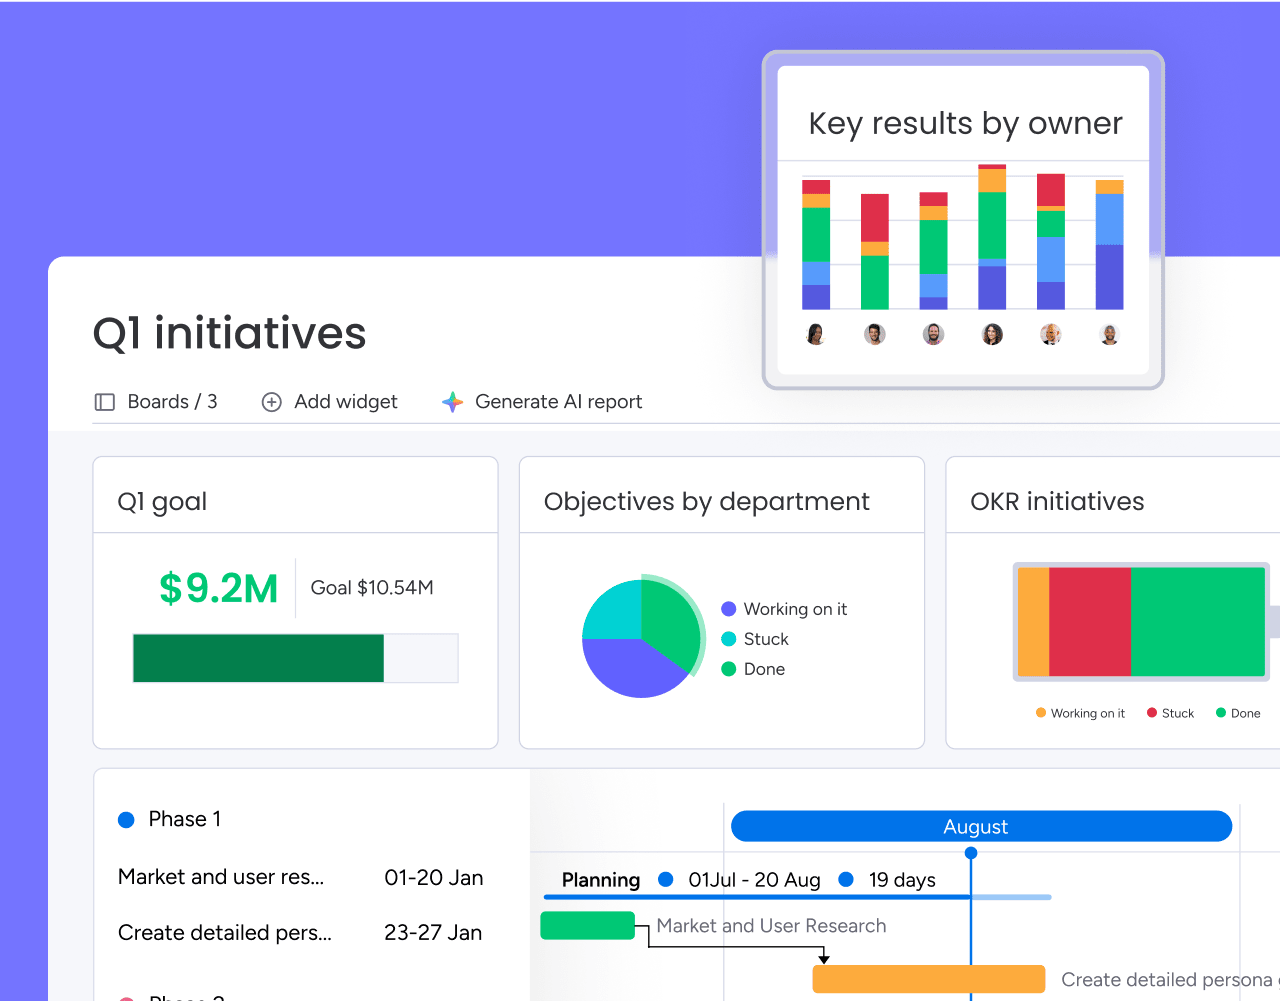The image size is (1280, 1001).
Task: Click Done pie legend dot
Action: point(729,669)
